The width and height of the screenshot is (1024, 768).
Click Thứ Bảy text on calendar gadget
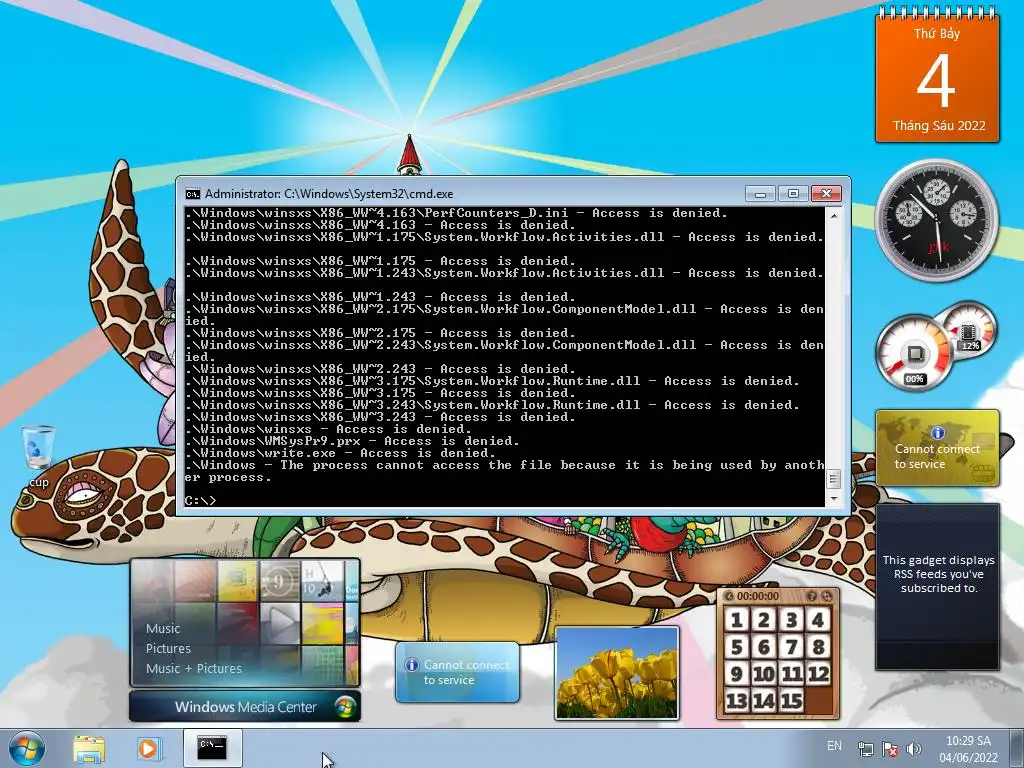[936, 33]
